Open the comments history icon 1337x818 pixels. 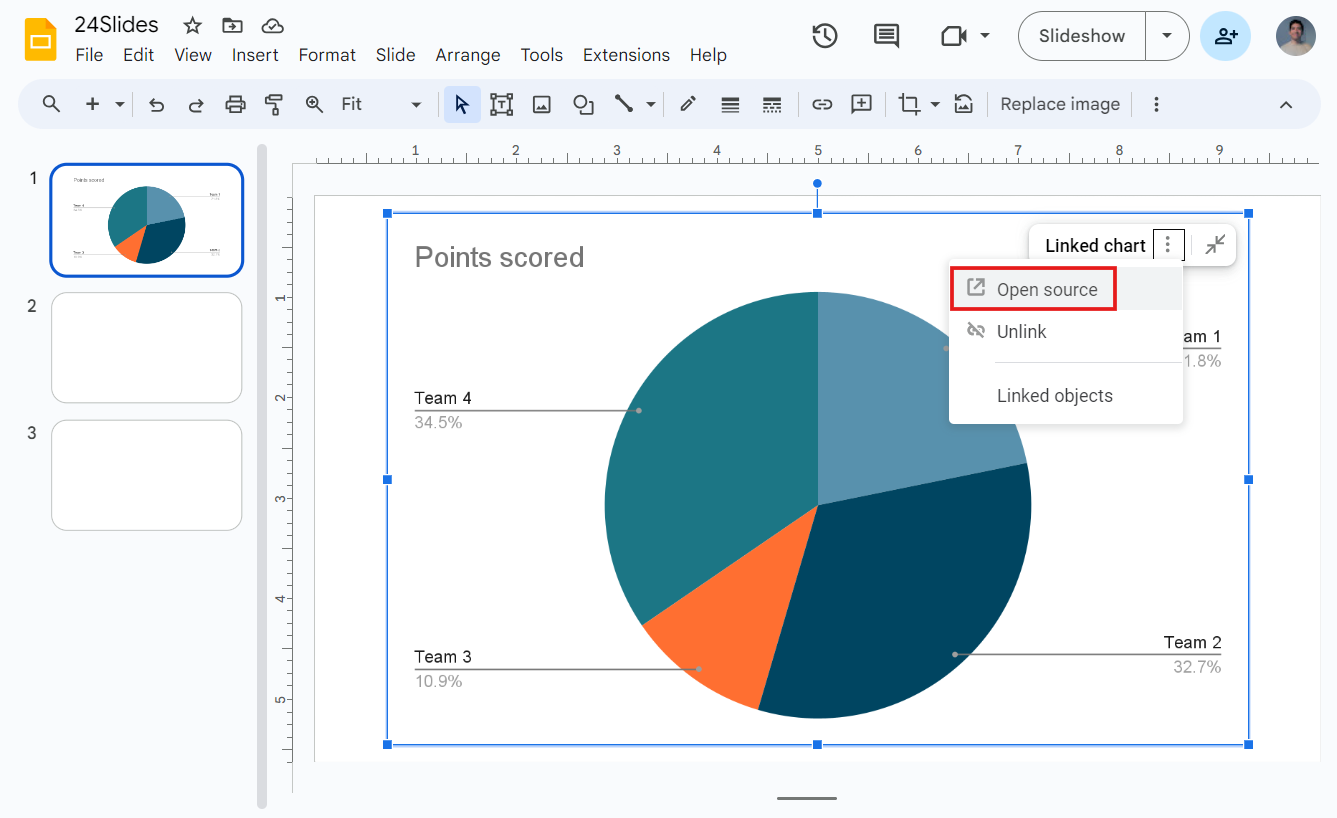coord(886,36)
